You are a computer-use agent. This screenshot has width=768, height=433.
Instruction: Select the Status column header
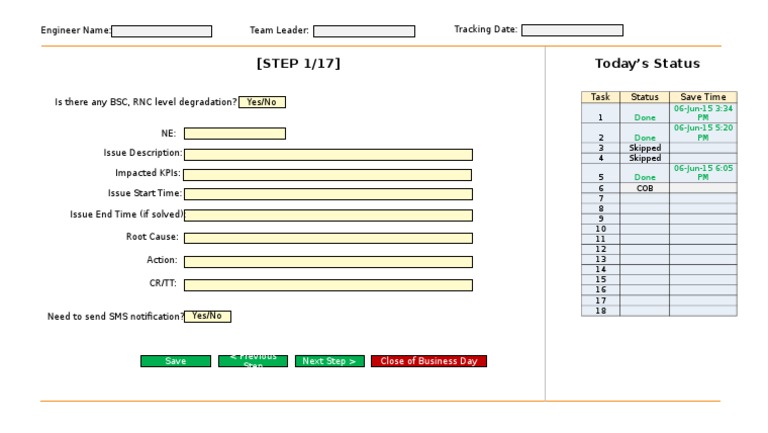[645, 96]
